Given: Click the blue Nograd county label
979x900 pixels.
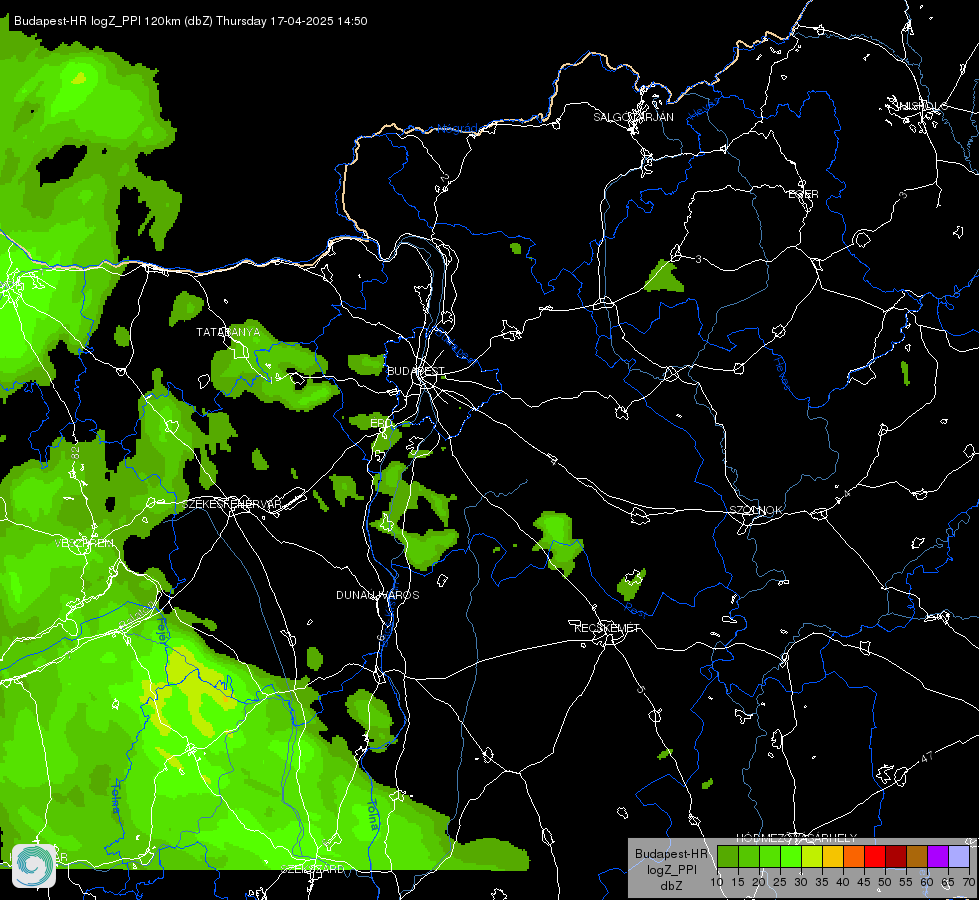Looking at the screenshot, I should (457, 129).
